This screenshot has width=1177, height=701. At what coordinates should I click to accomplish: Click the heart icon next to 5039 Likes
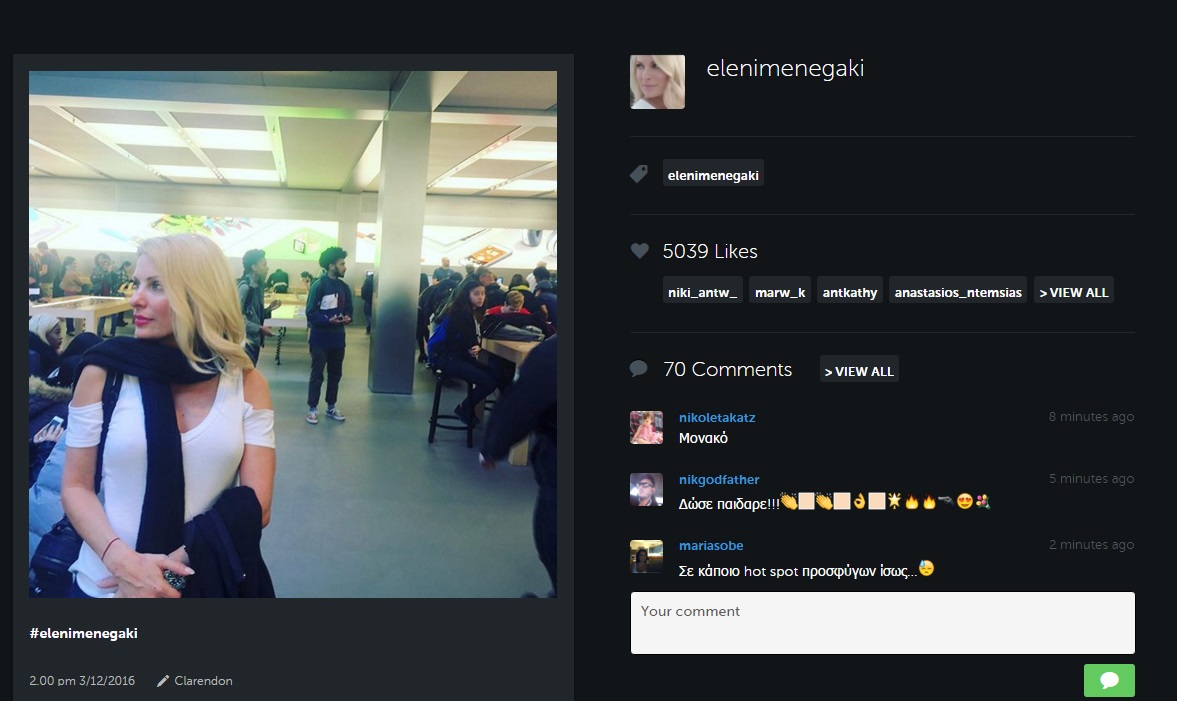coord(640,251)
